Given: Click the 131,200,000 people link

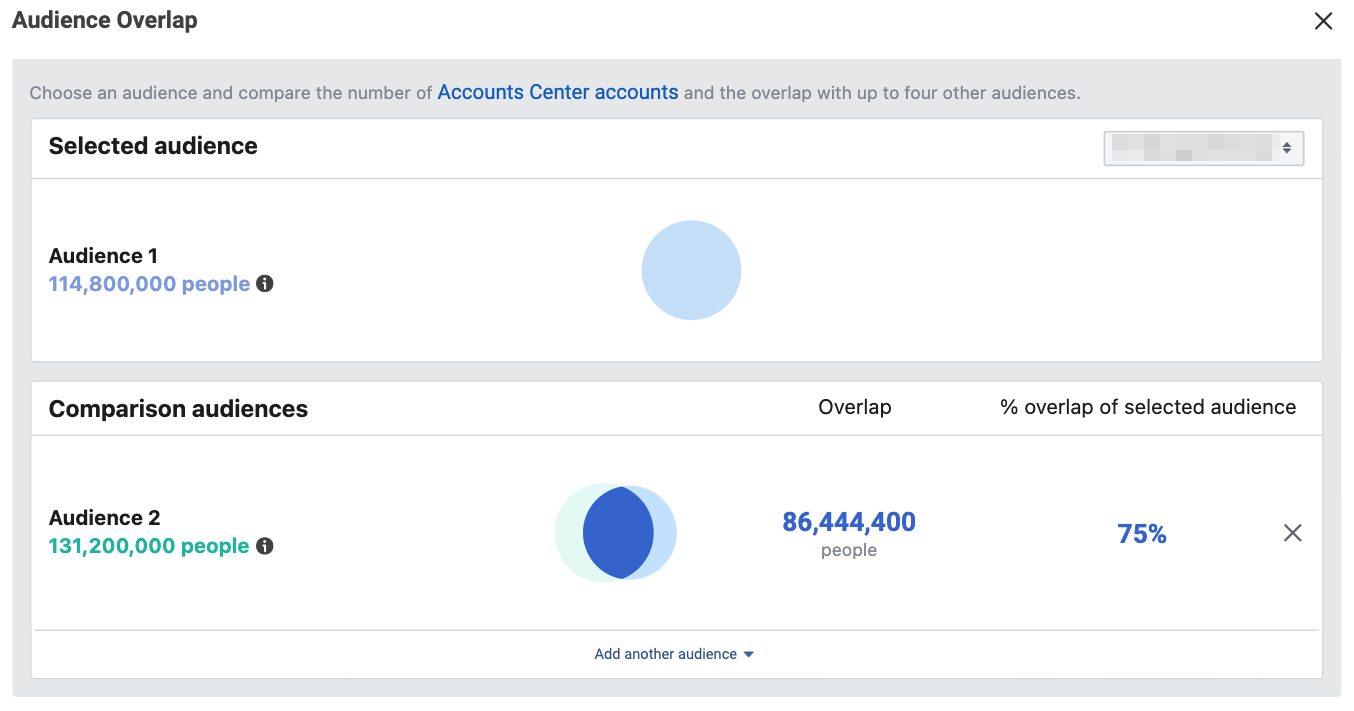Looking at the screenshot, I should pyautogui.click(x=148, y=546).
